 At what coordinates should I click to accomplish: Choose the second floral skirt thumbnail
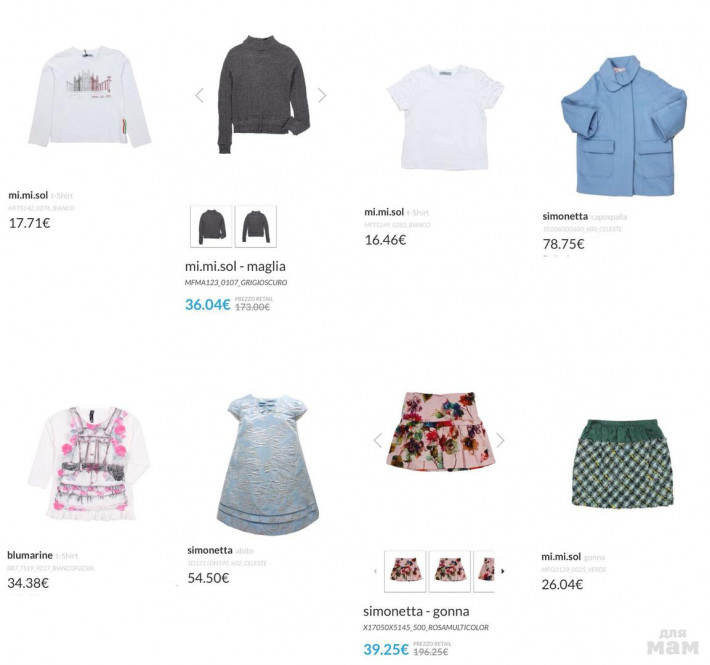click(x=450, y=571)
